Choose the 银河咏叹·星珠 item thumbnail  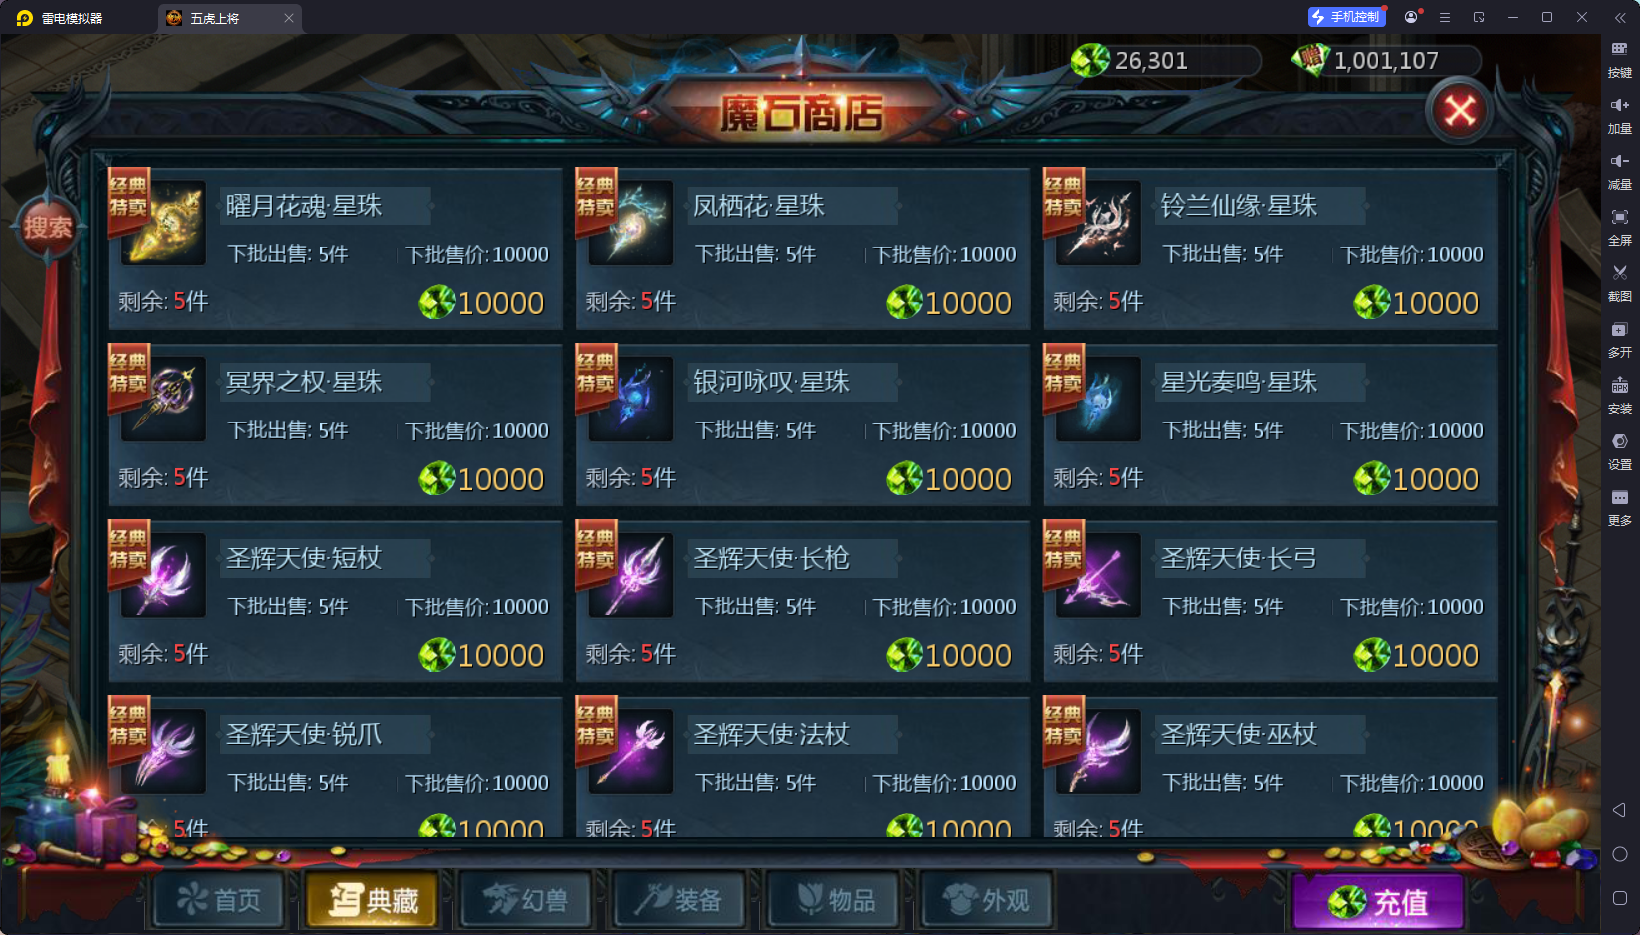[x=631, y=399]
